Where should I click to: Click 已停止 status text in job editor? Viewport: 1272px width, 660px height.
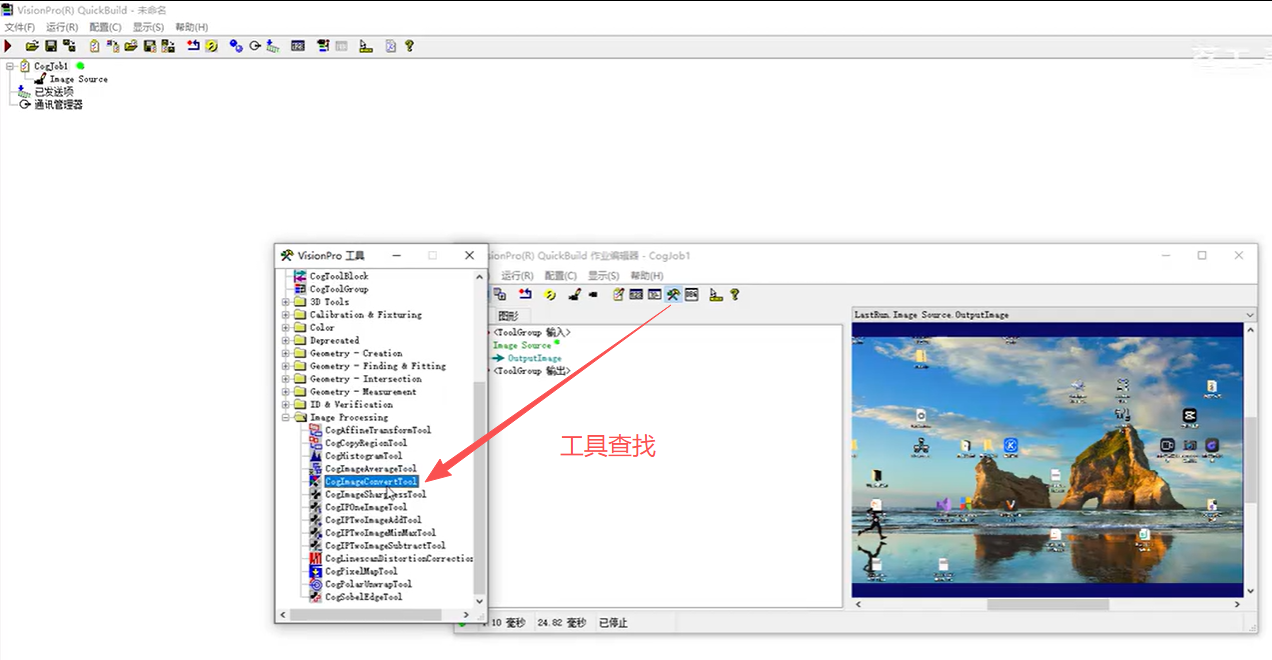coord(613,623)
